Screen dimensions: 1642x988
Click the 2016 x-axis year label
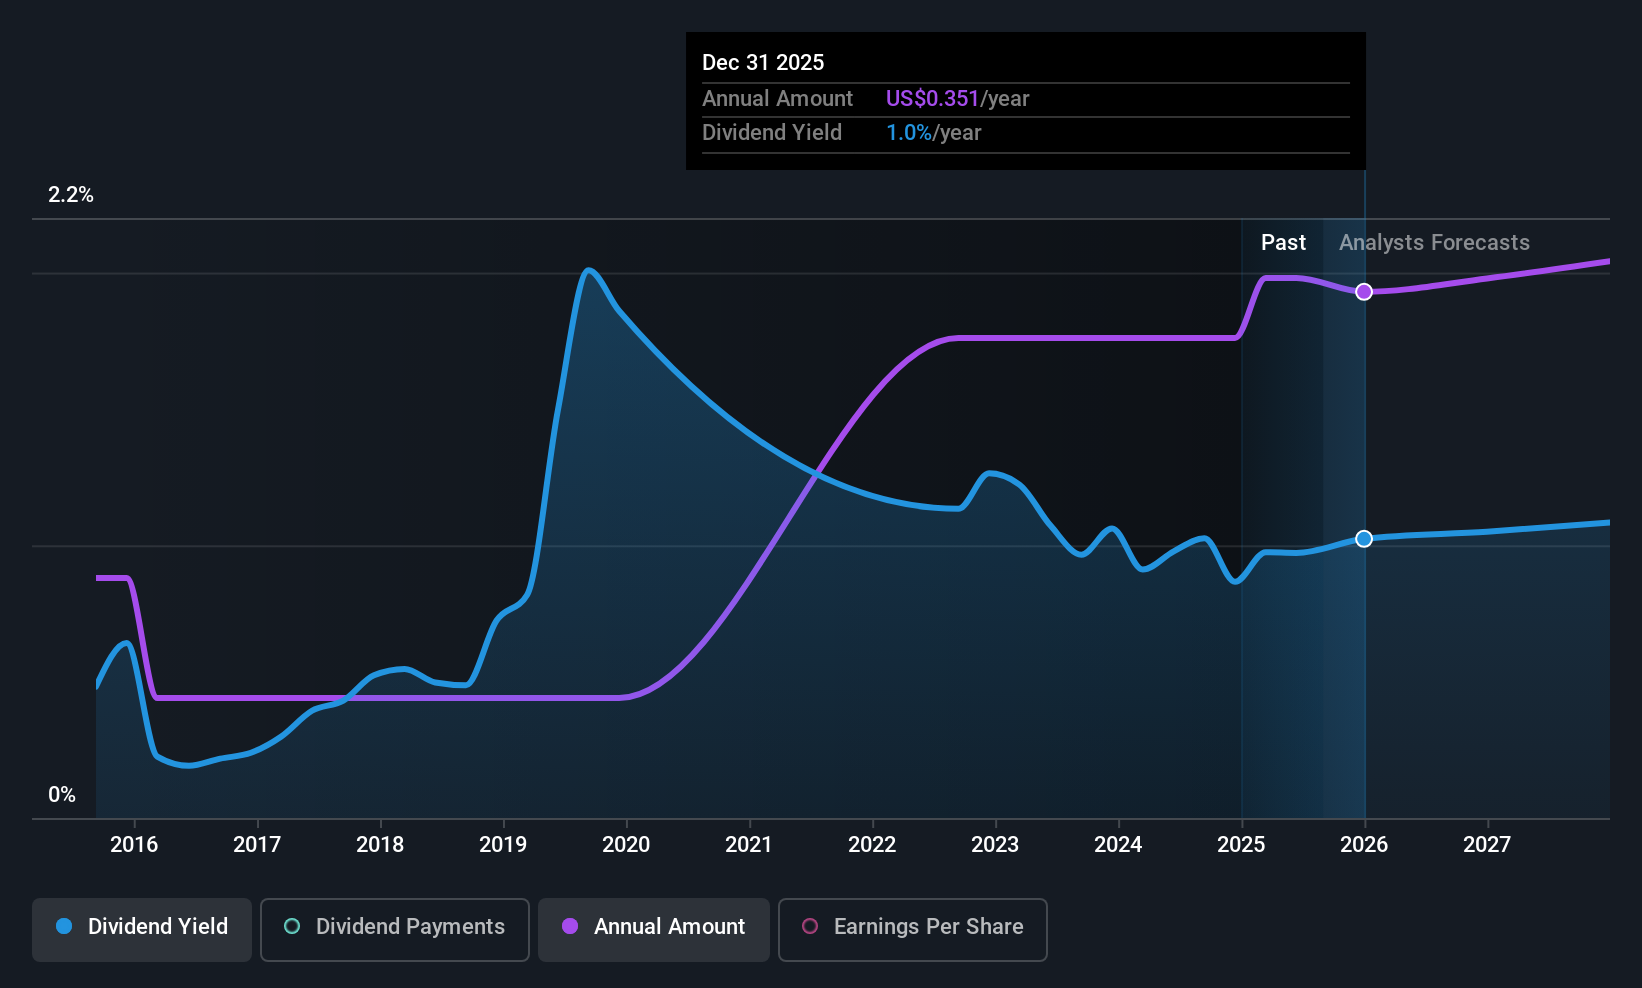(134, 845)
